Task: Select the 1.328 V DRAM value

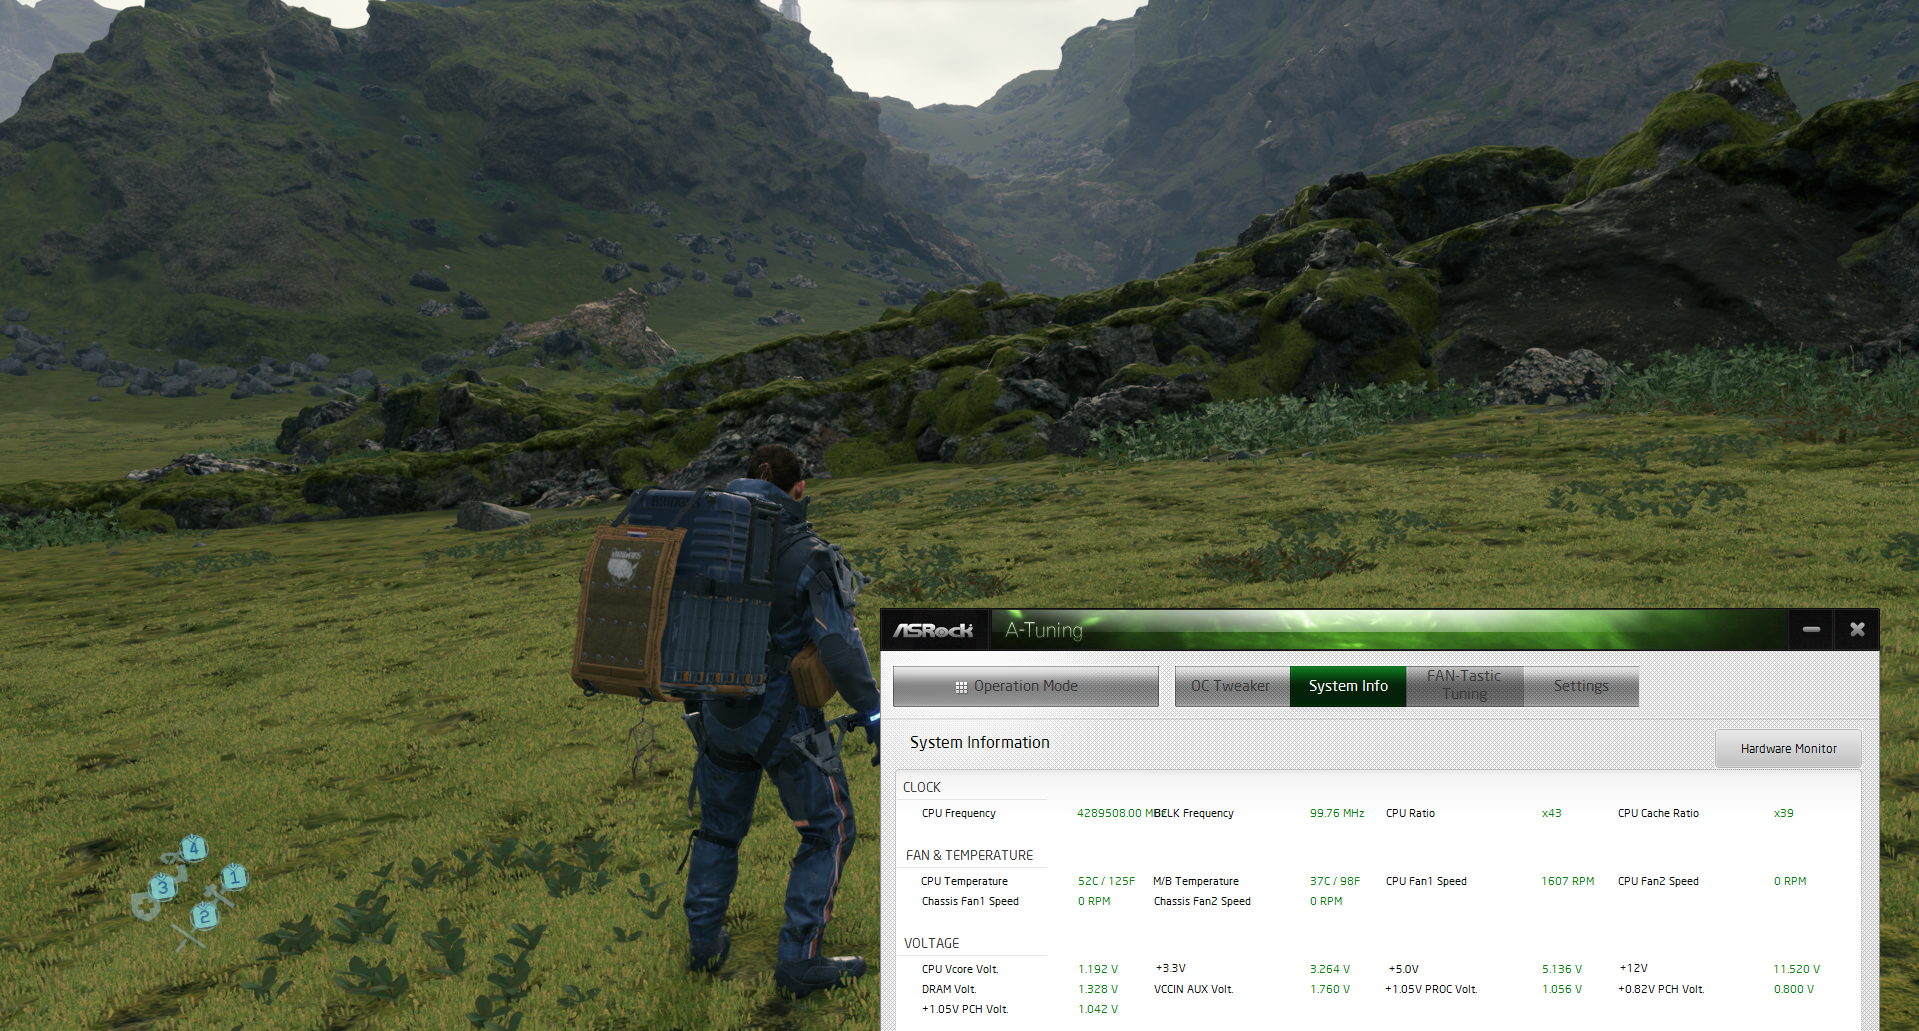Action: 1098,989
